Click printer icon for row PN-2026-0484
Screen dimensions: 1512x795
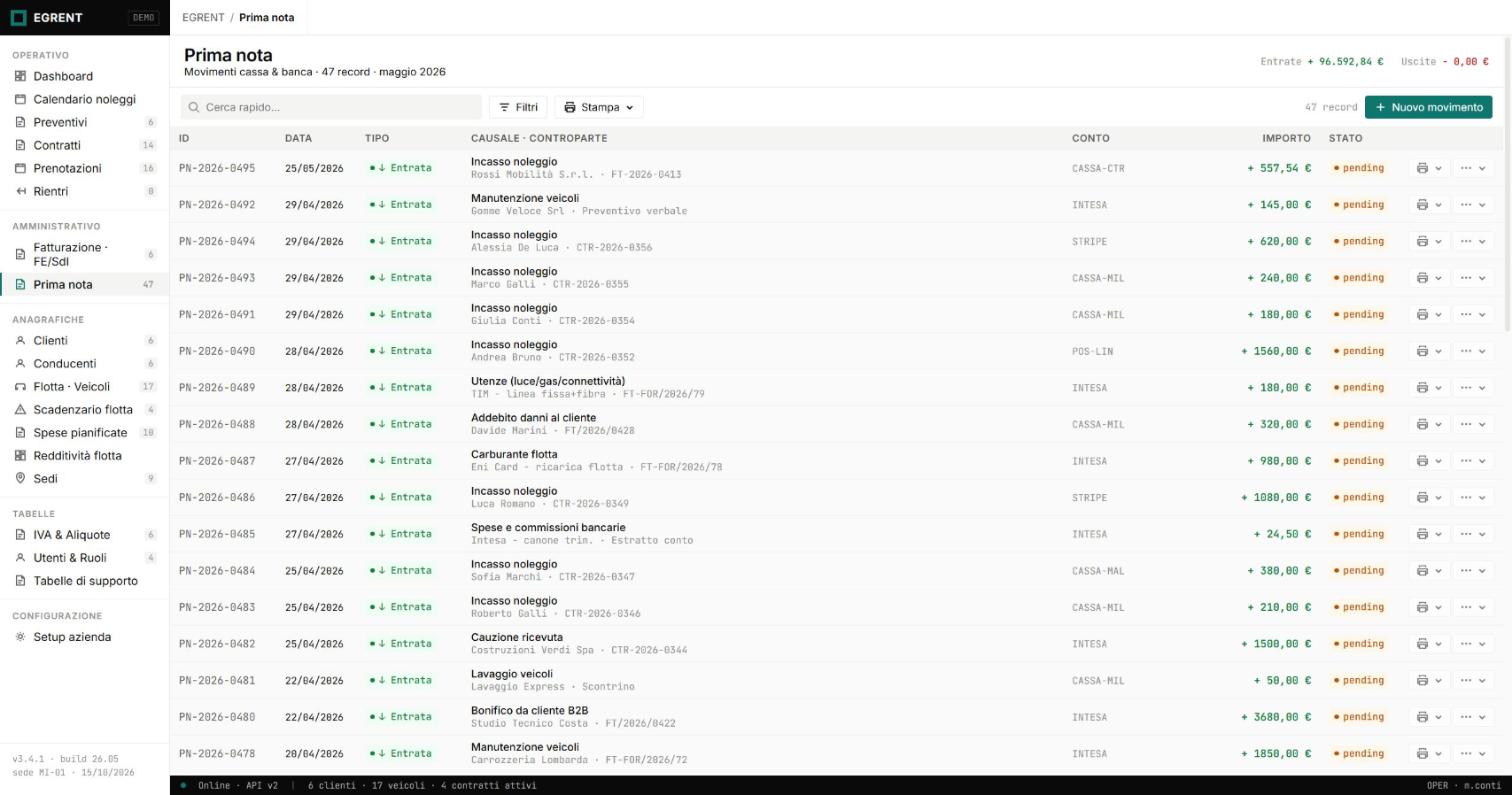tap(1422, 571)
